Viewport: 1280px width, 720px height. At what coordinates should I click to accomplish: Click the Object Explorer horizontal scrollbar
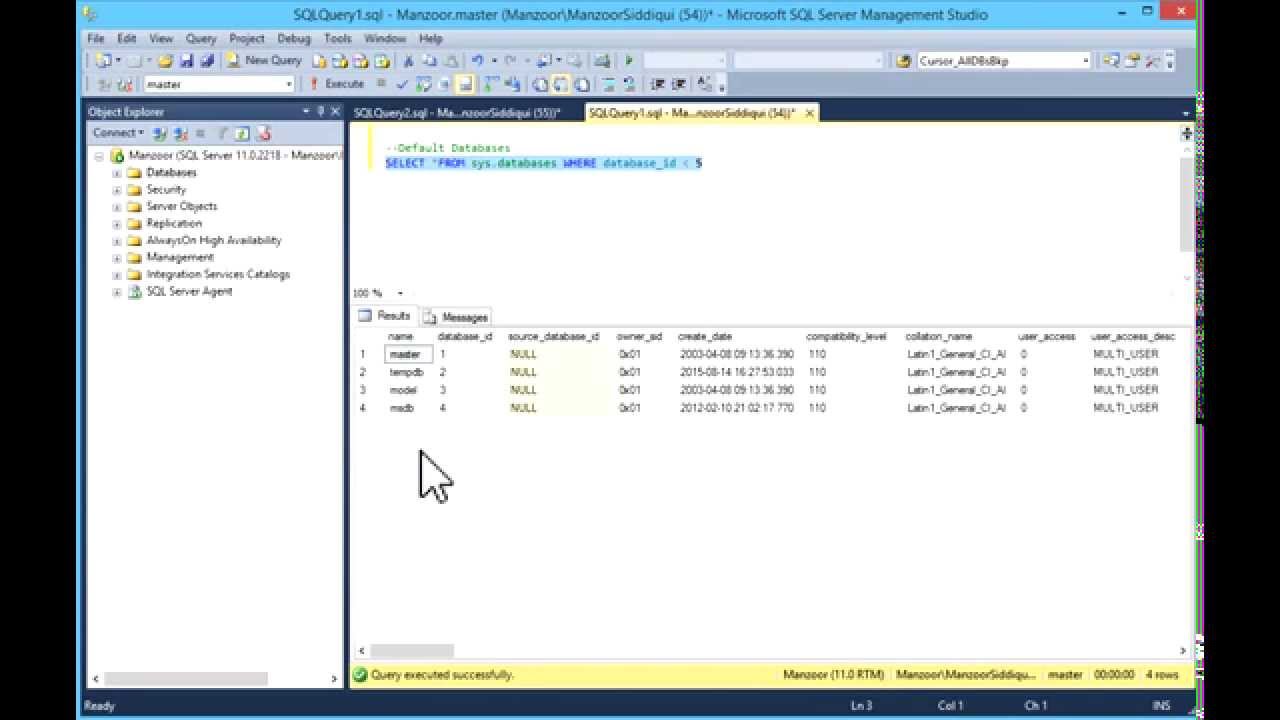[x=186, y=679]
